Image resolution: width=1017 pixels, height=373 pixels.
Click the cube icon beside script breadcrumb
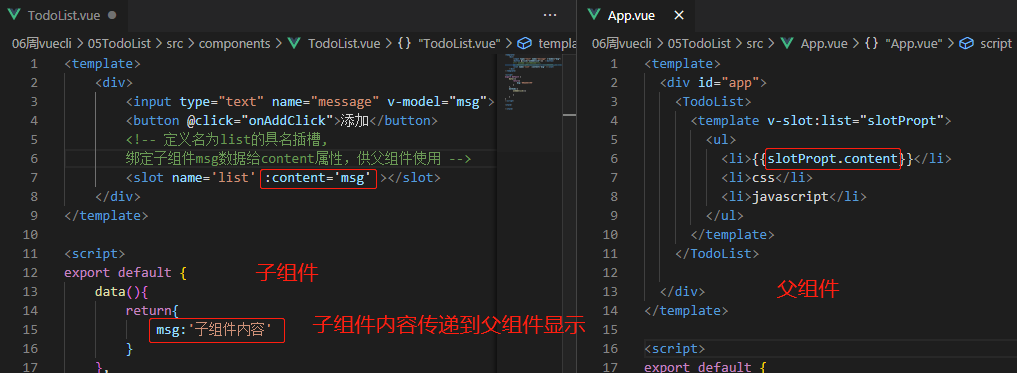(x=967, y=43)
